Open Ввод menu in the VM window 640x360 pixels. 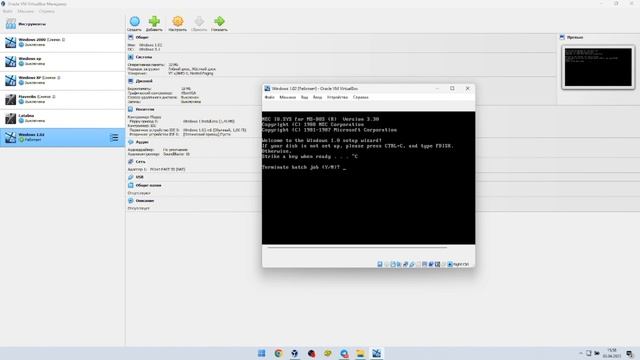[317, 98]
